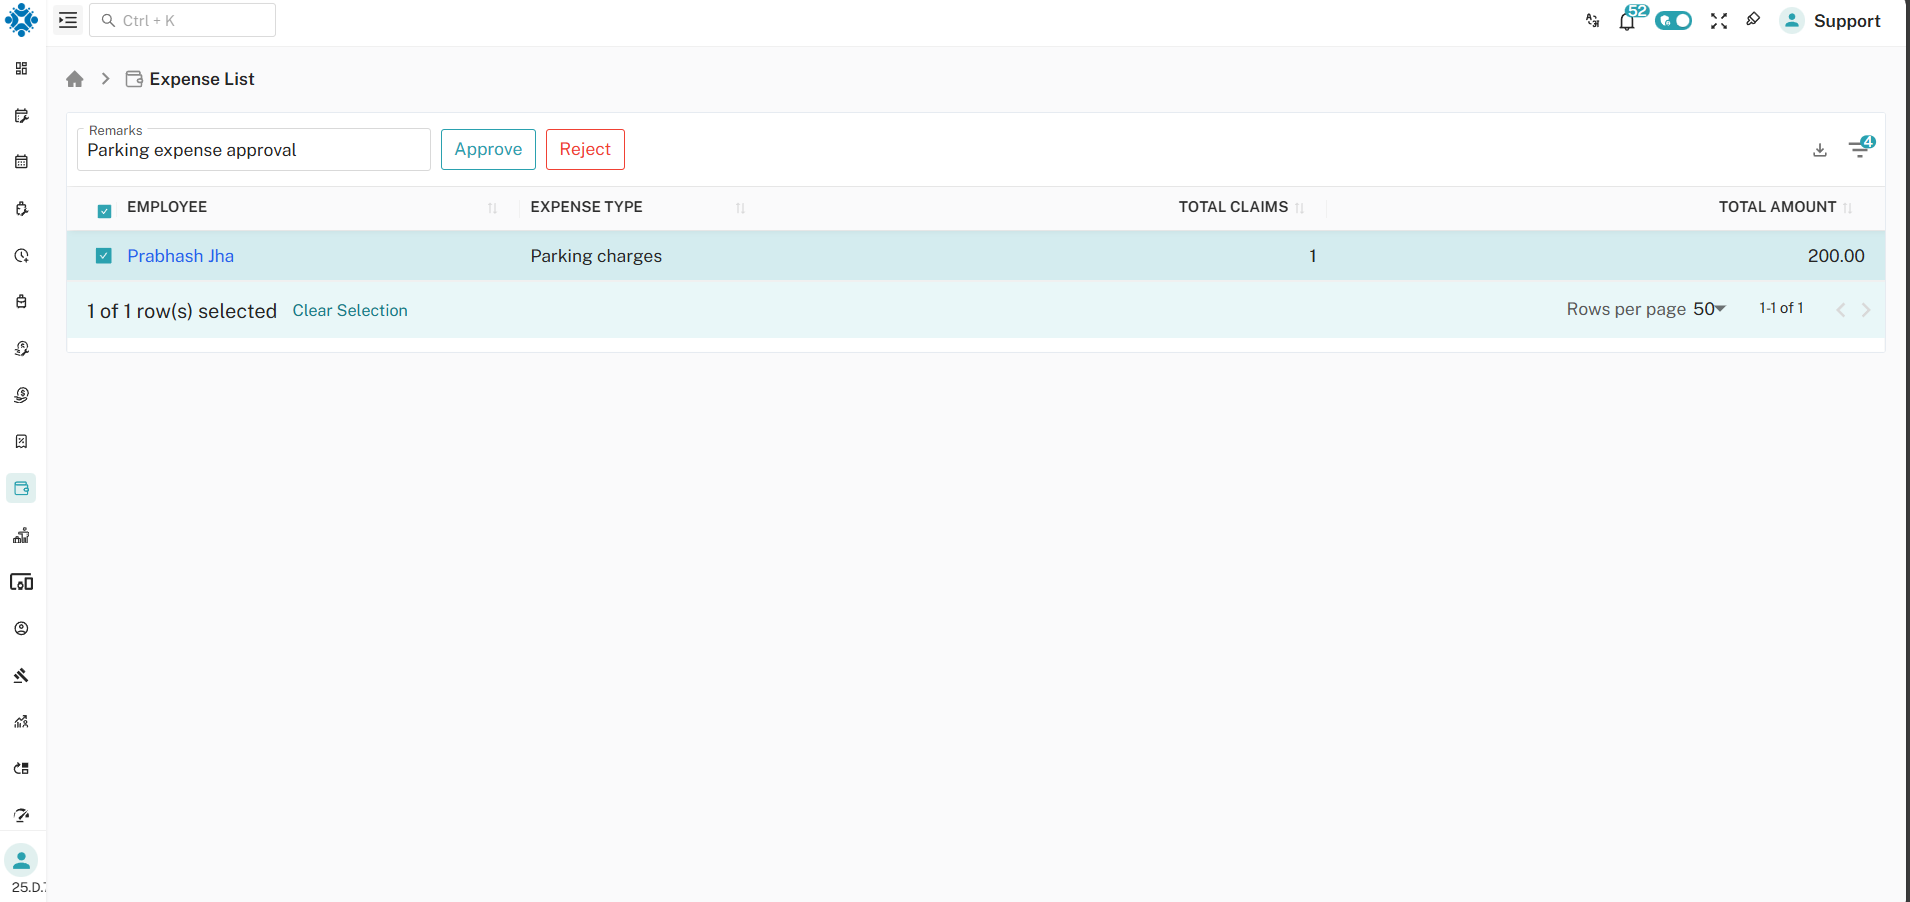This screenshot has height=902, width=1910.
Task: Sort by the Employee column header
Action: (x=167, y=207)
